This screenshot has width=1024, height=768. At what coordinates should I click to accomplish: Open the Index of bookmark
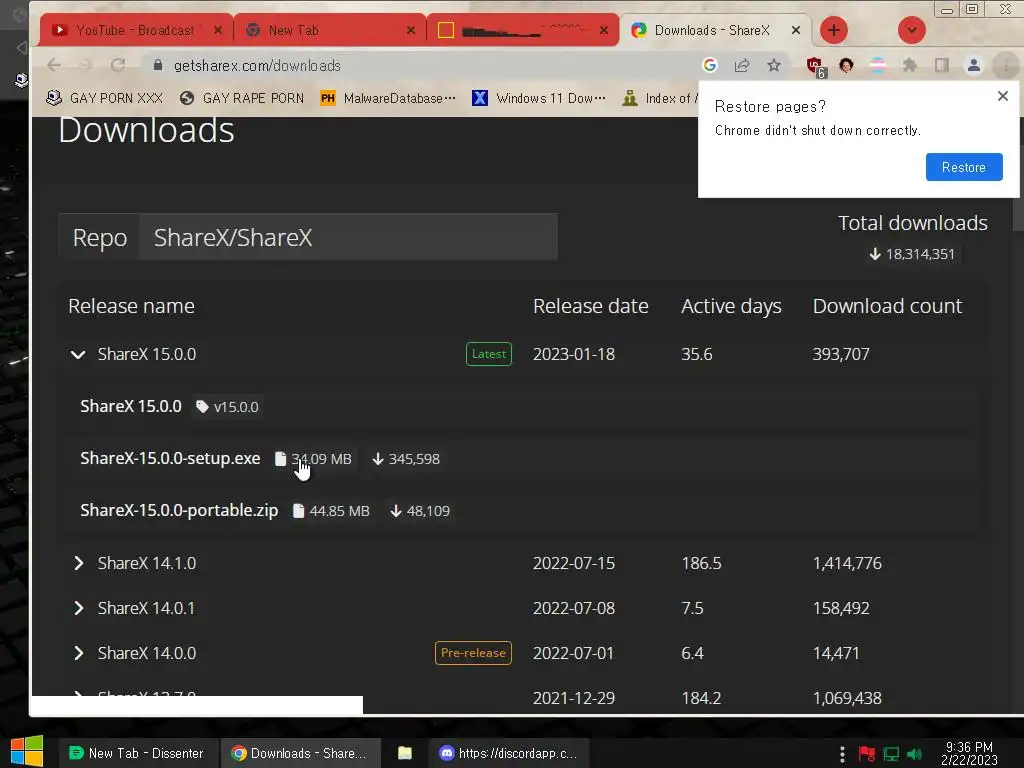[660, 98]
